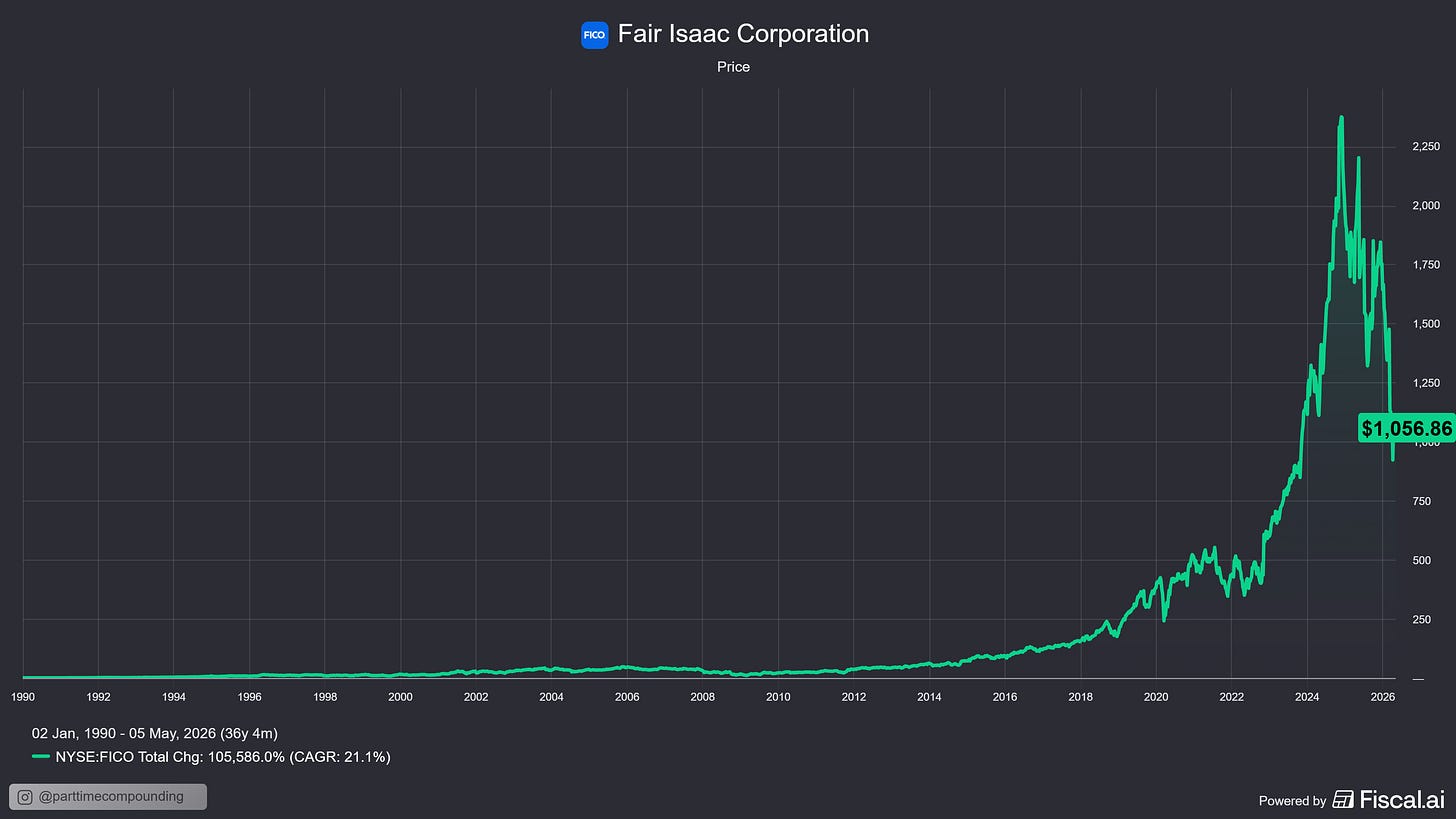Click the 2010 x-axis label
Viewport: 1456px width, 819px height.
tap(778, 696)
